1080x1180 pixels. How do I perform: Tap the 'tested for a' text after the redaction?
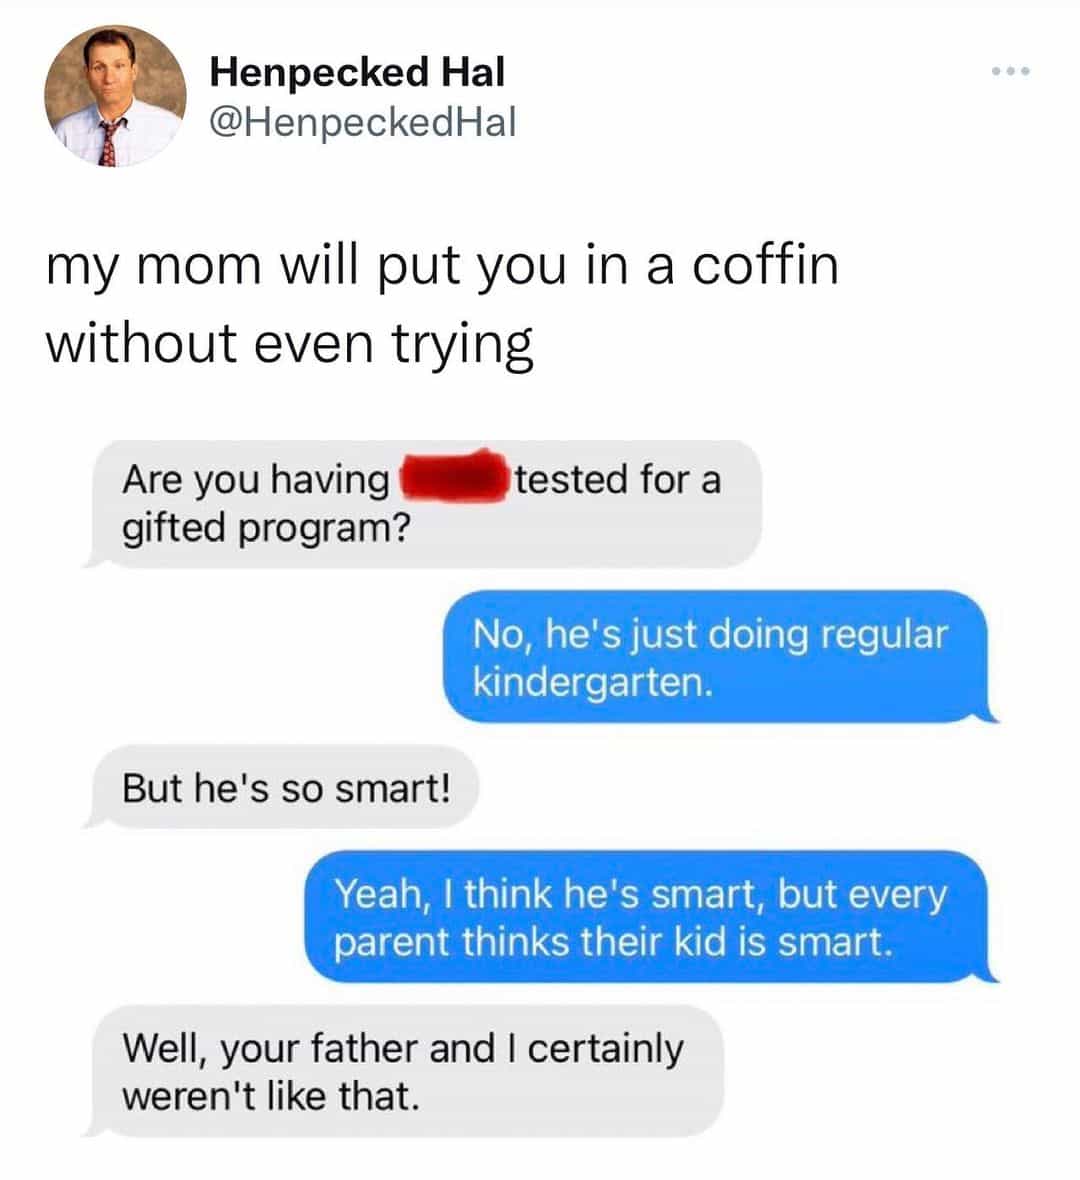(x=618, y=479)
